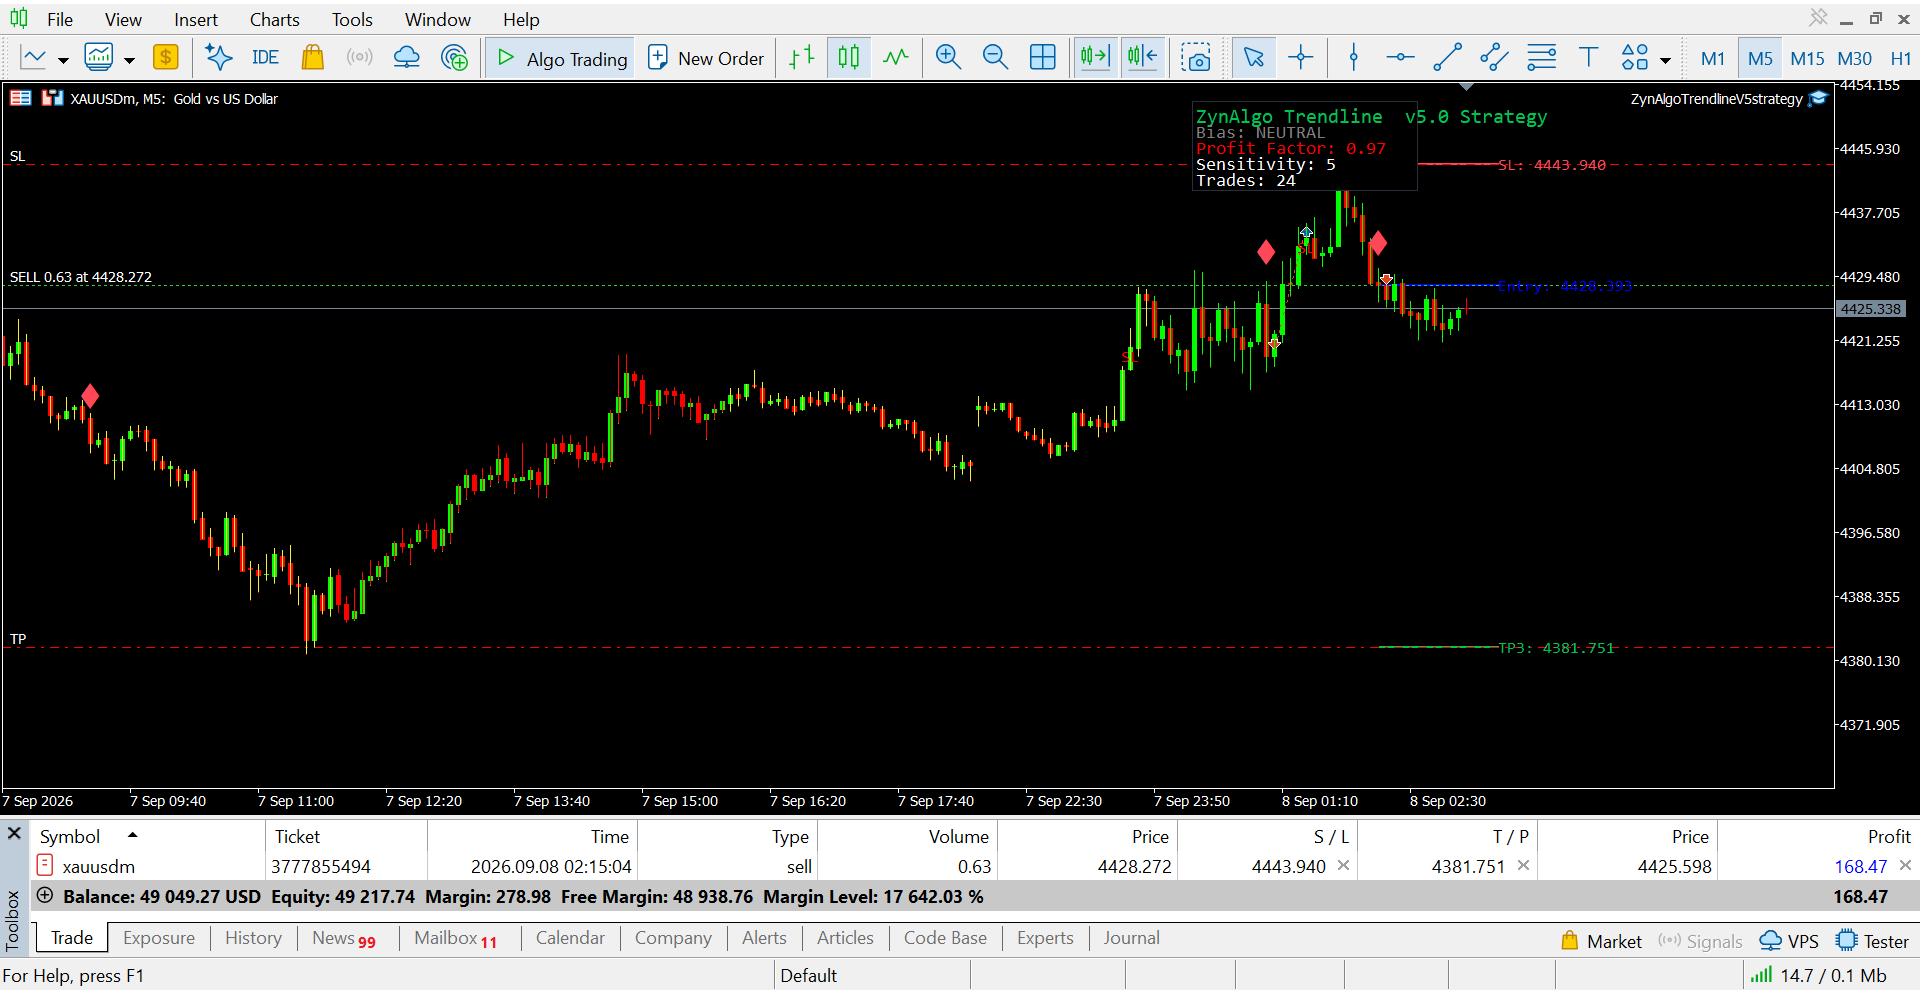The width and height of the screenshot is (1920, 990).
Task: Draw a vertical line
Action: 1354,57
